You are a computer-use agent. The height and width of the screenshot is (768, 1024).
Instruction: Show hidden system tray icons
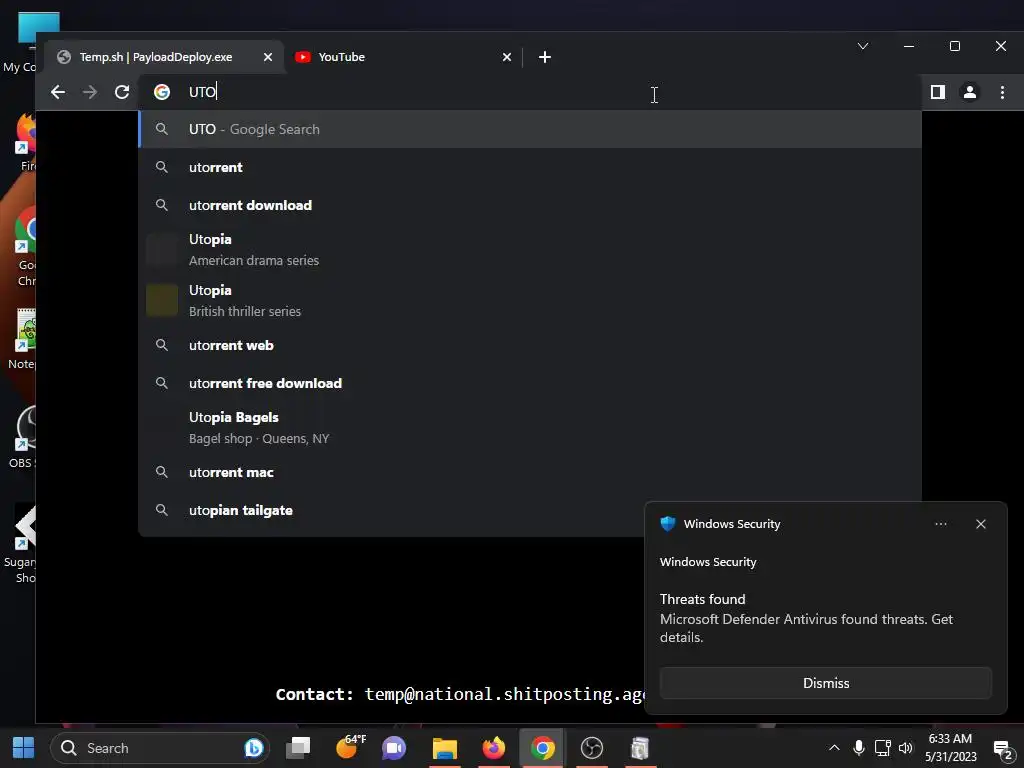point(834,748)
